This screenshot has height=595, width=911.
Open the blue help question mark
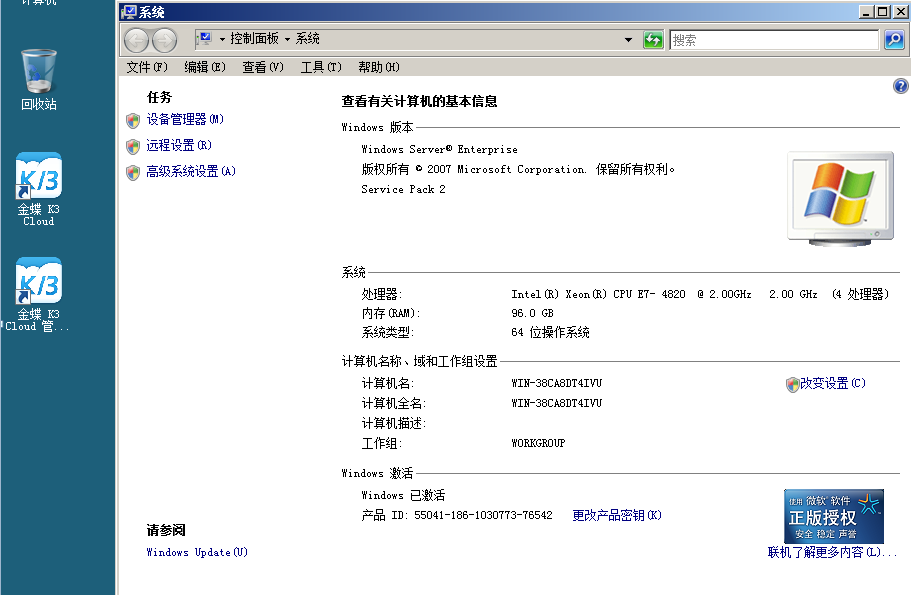point(900,86)
